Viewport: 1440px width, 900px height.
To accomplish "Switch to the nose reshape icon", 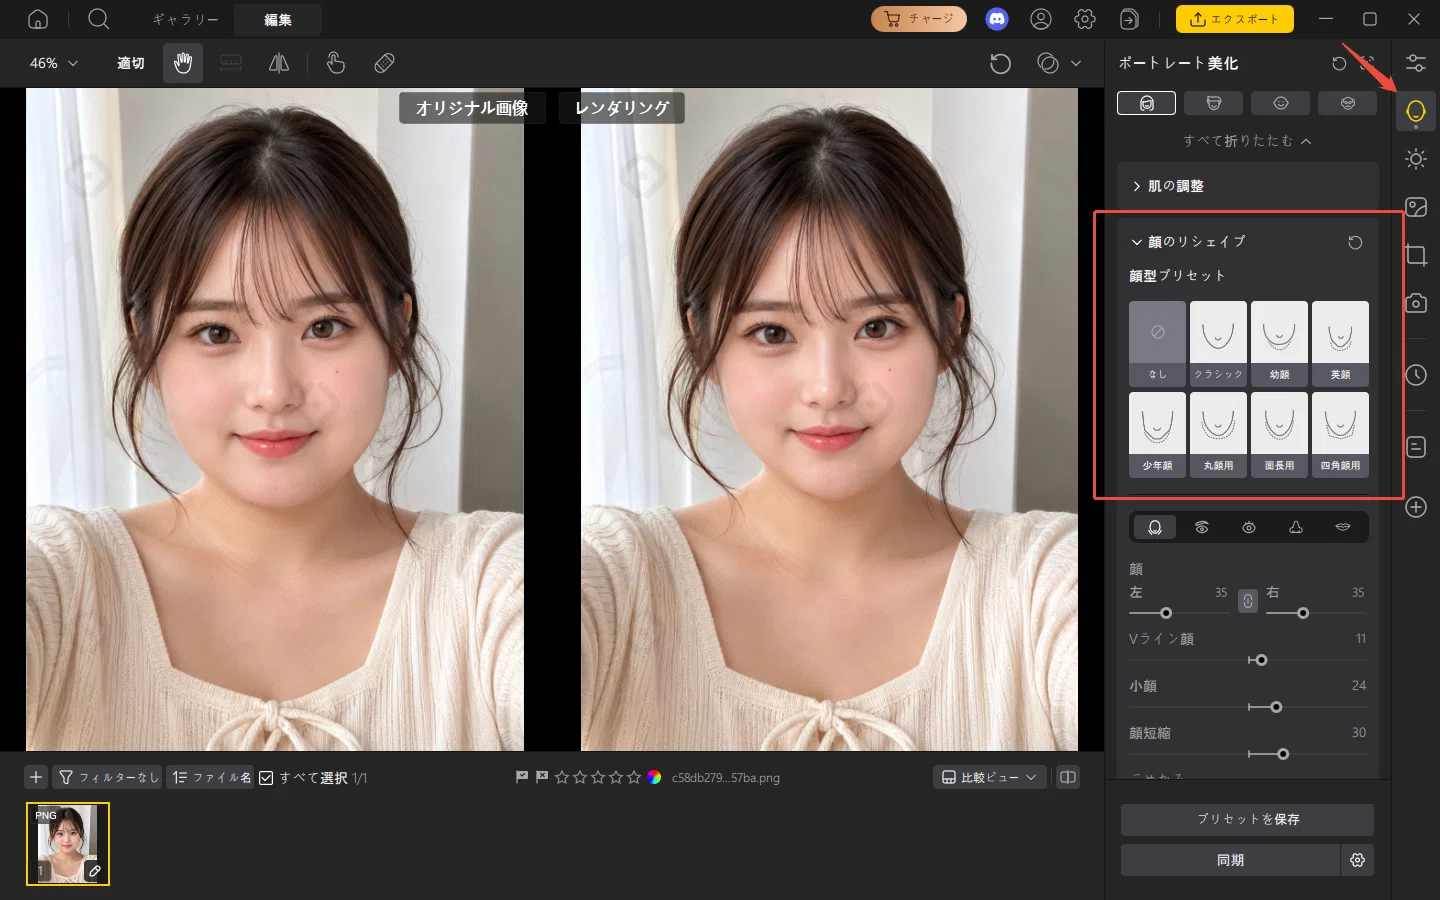I will [1296, 527].
